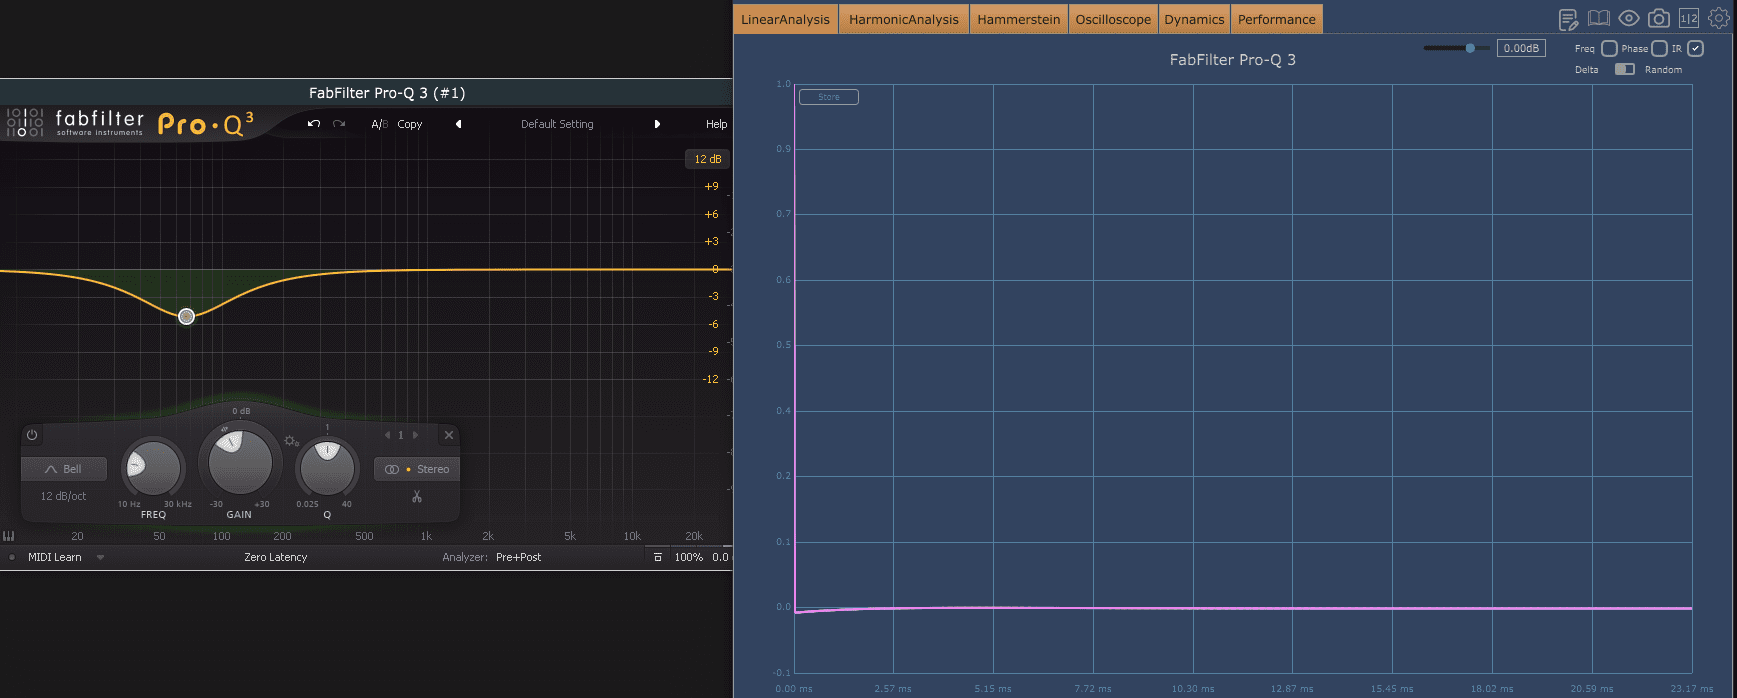This screenshot has width=1737, height=698.
Task: Click the FREQ knob
Action: click(153, 468)
